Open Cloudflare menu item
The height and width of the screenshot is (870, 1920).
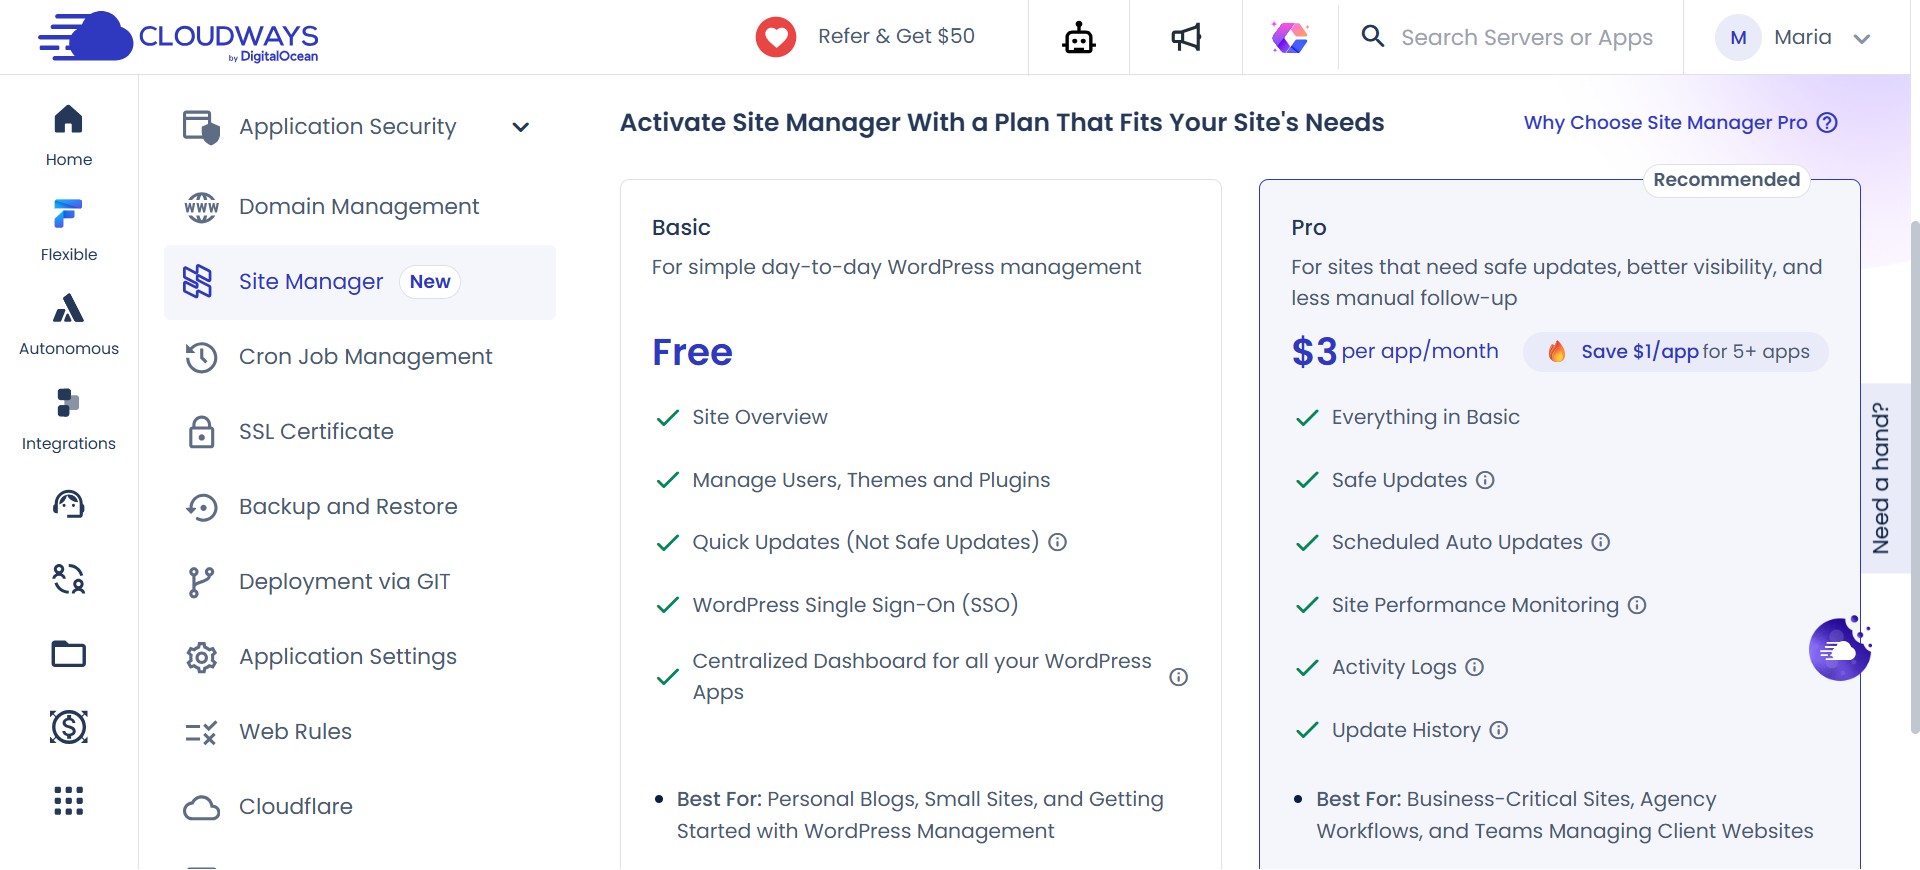point(360,807)
